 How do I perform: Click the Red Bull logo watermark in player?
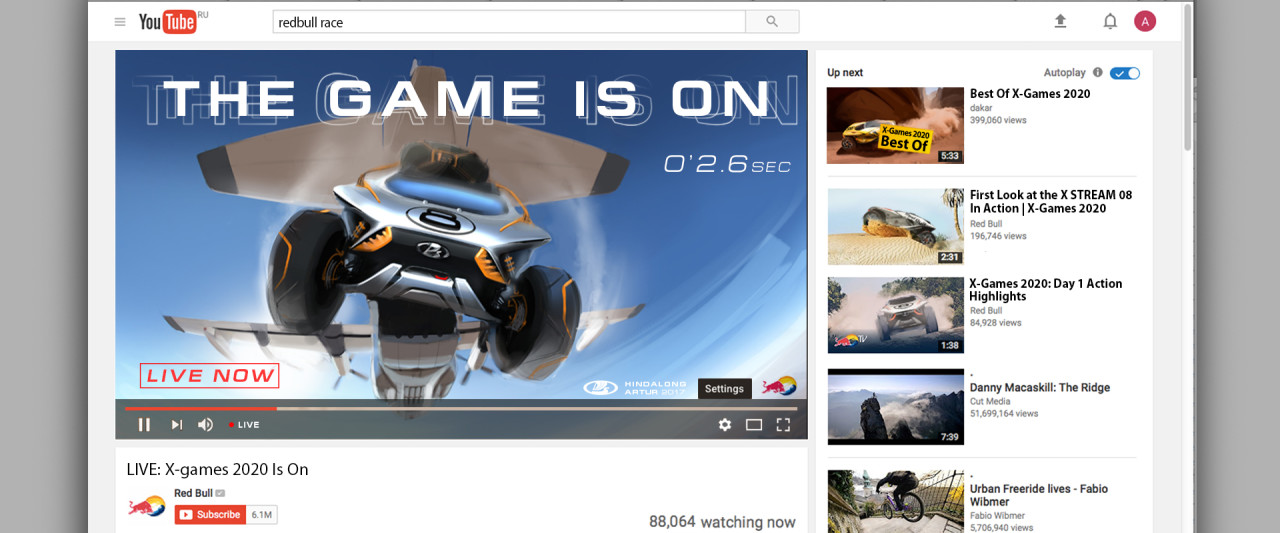point(779,386)
